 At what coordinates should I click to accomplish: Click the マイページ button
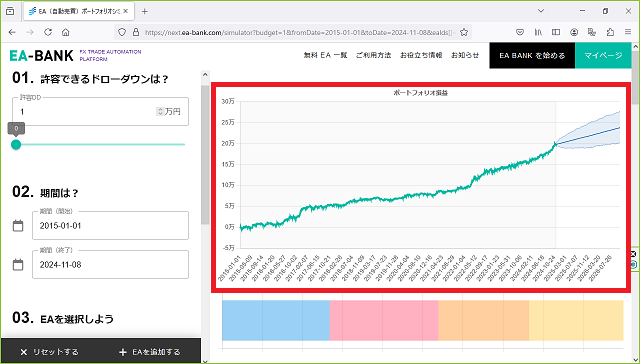point(603,55)
